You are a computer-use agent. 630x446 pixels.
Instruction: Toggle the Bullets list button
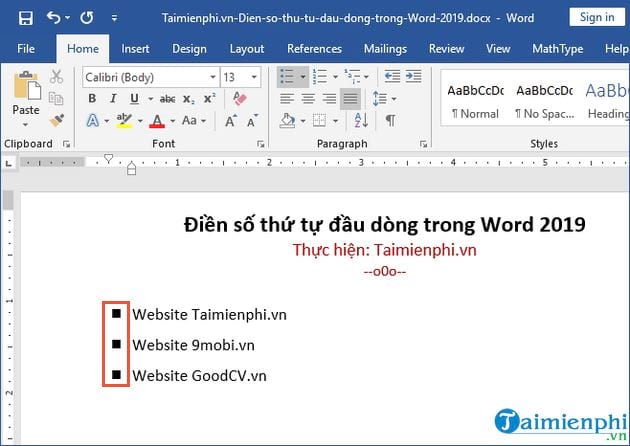click(x=287, y=76)
